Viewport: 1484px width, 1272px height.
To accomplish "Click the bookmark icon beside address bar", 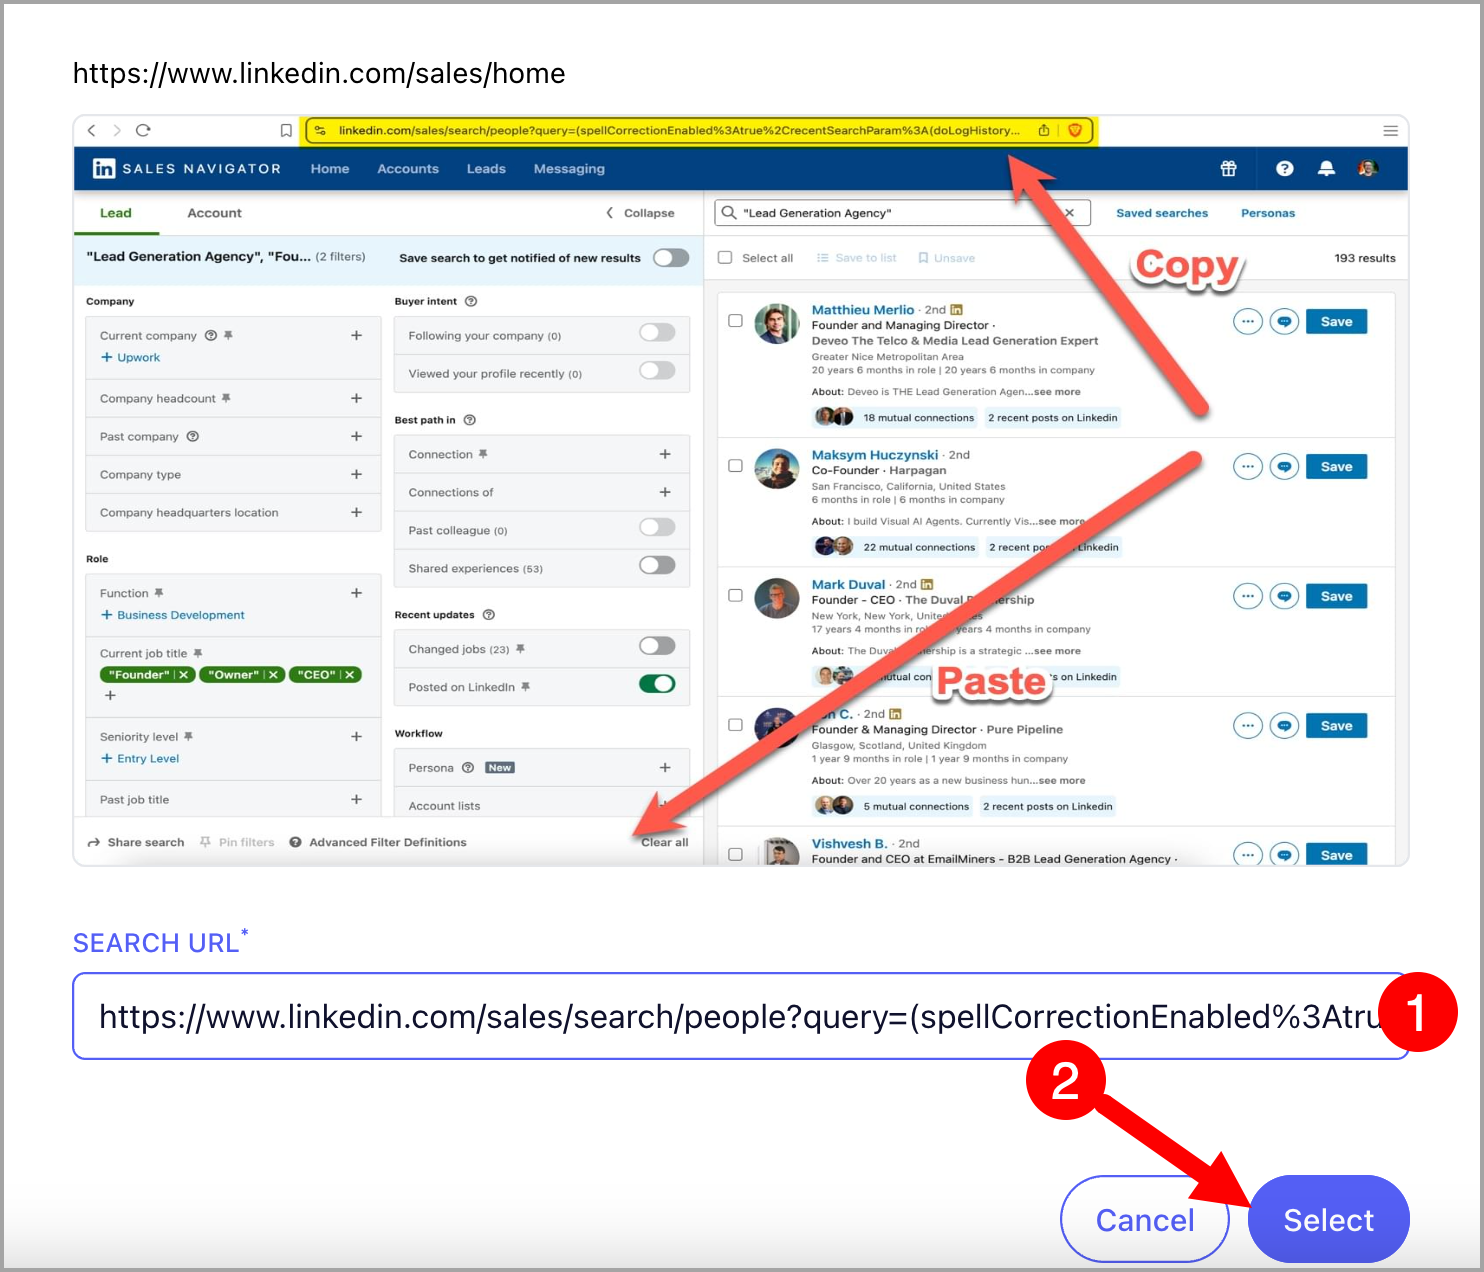I will 286,131.
